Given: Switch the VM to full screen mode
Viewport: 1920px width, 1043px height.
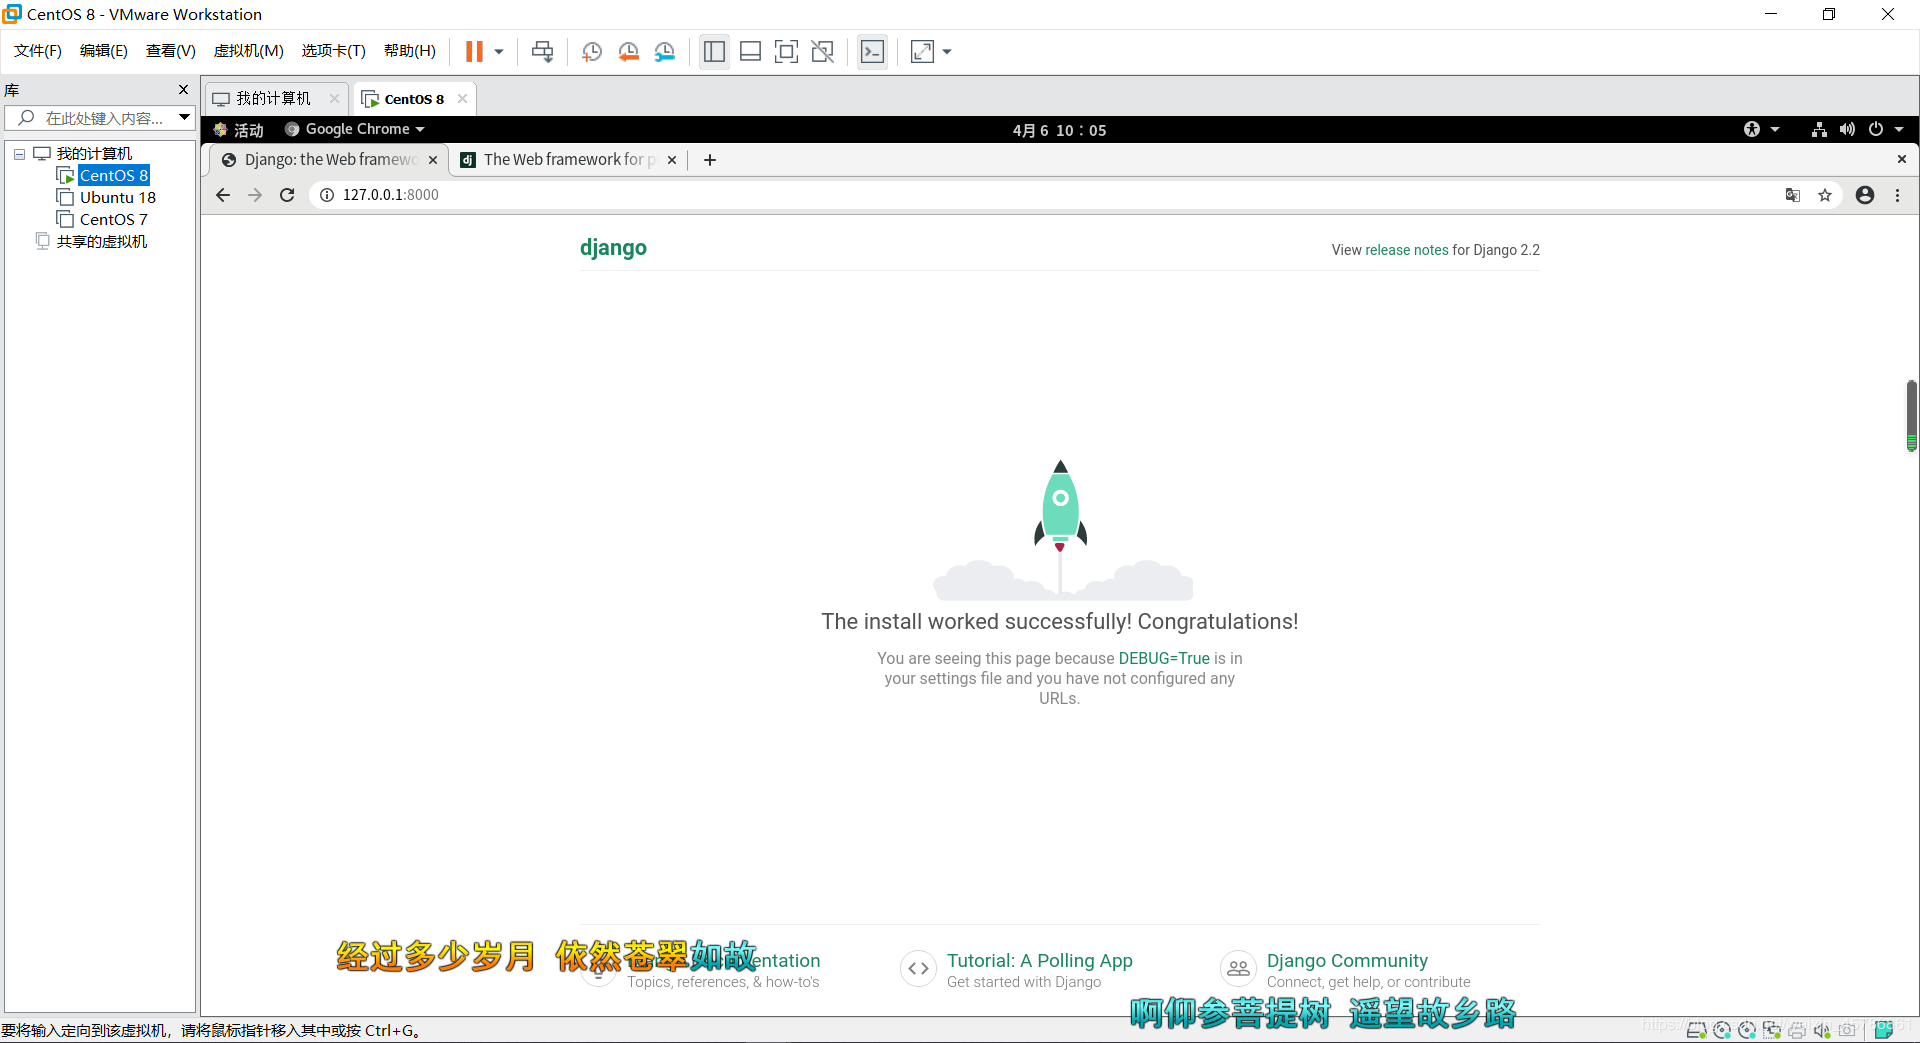Looking at the screenshot, I should tap(787, 51).
